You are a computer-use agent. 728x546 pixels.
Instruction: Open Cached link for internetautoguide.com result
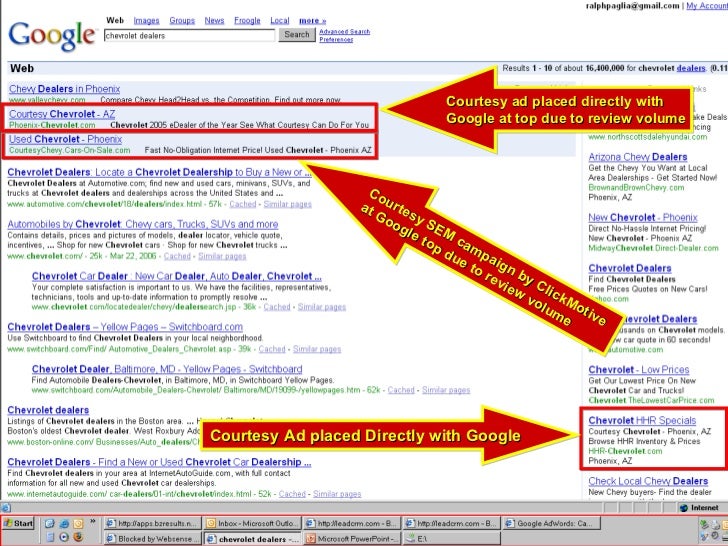pyautogui.click(x=292, y=494)
